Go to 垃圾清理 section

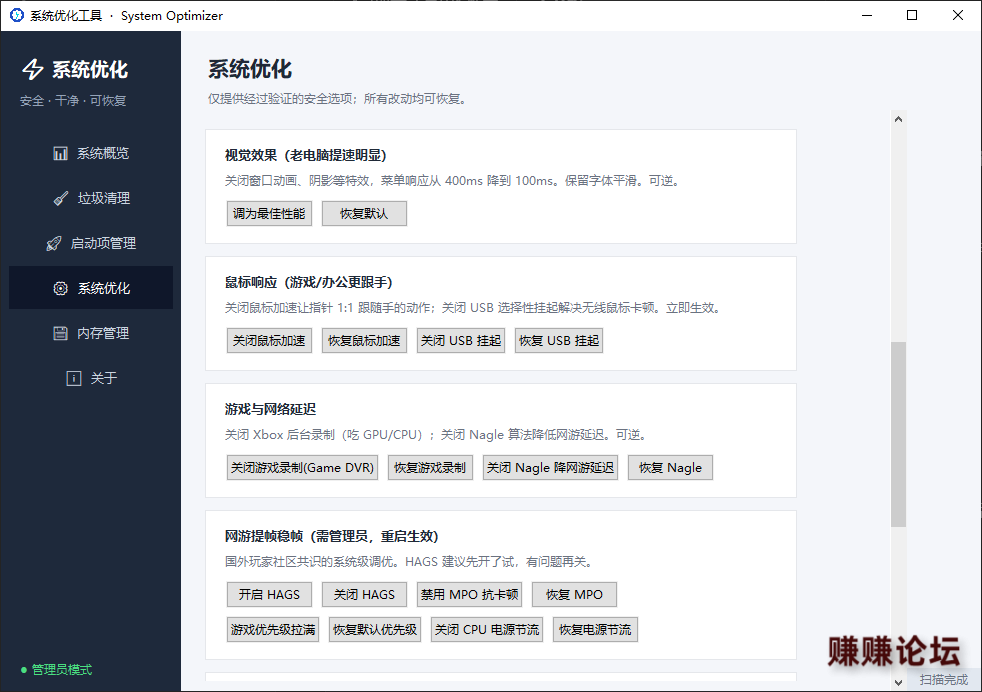tap(91, 199)
